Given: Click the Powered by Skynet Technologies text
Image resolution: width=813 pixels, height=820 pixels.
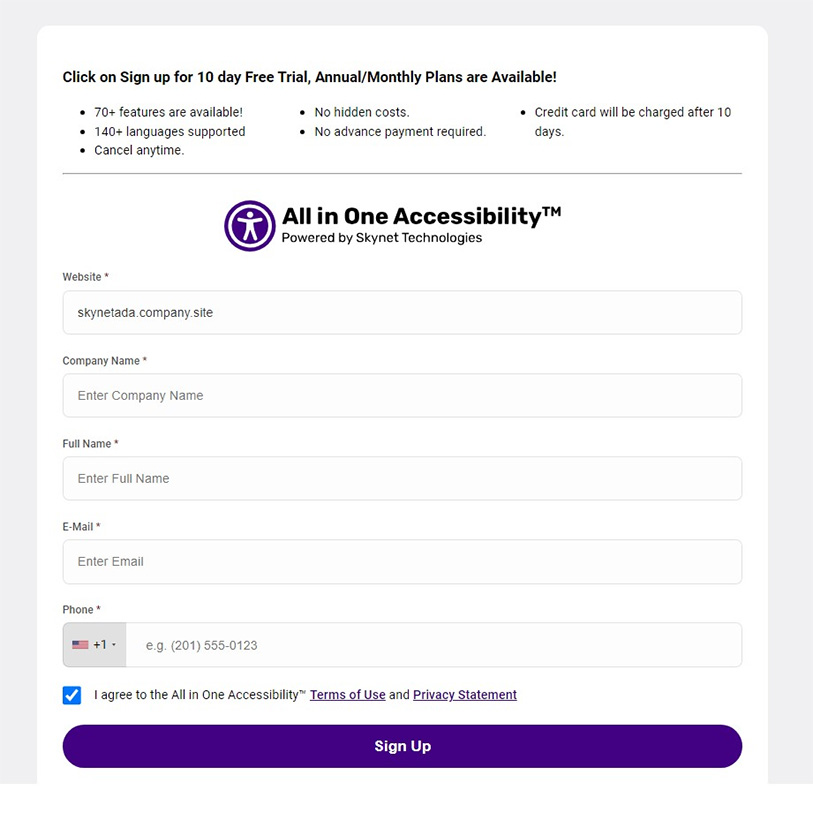Looking at the screenshot, I should click(381, 238).
